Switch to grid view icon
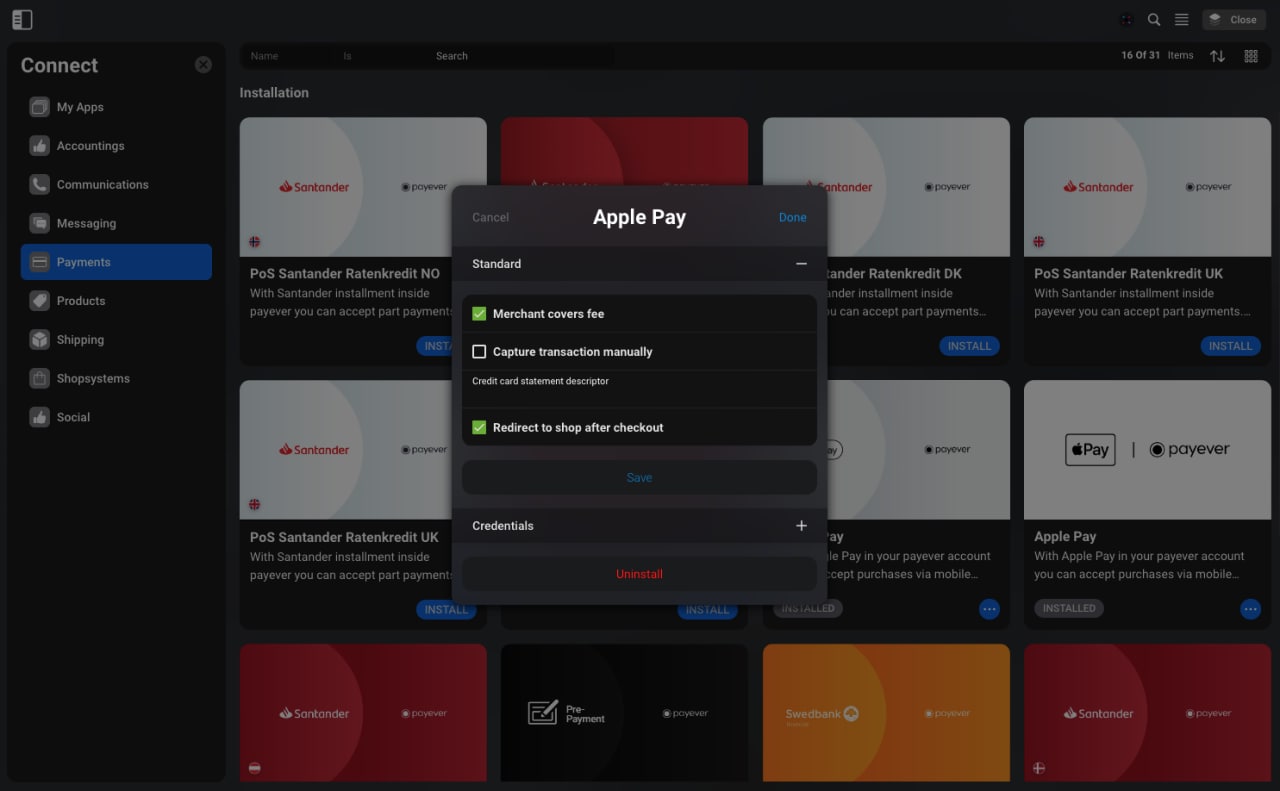This screenshot has width=1280, height=791. point(1251,56)
